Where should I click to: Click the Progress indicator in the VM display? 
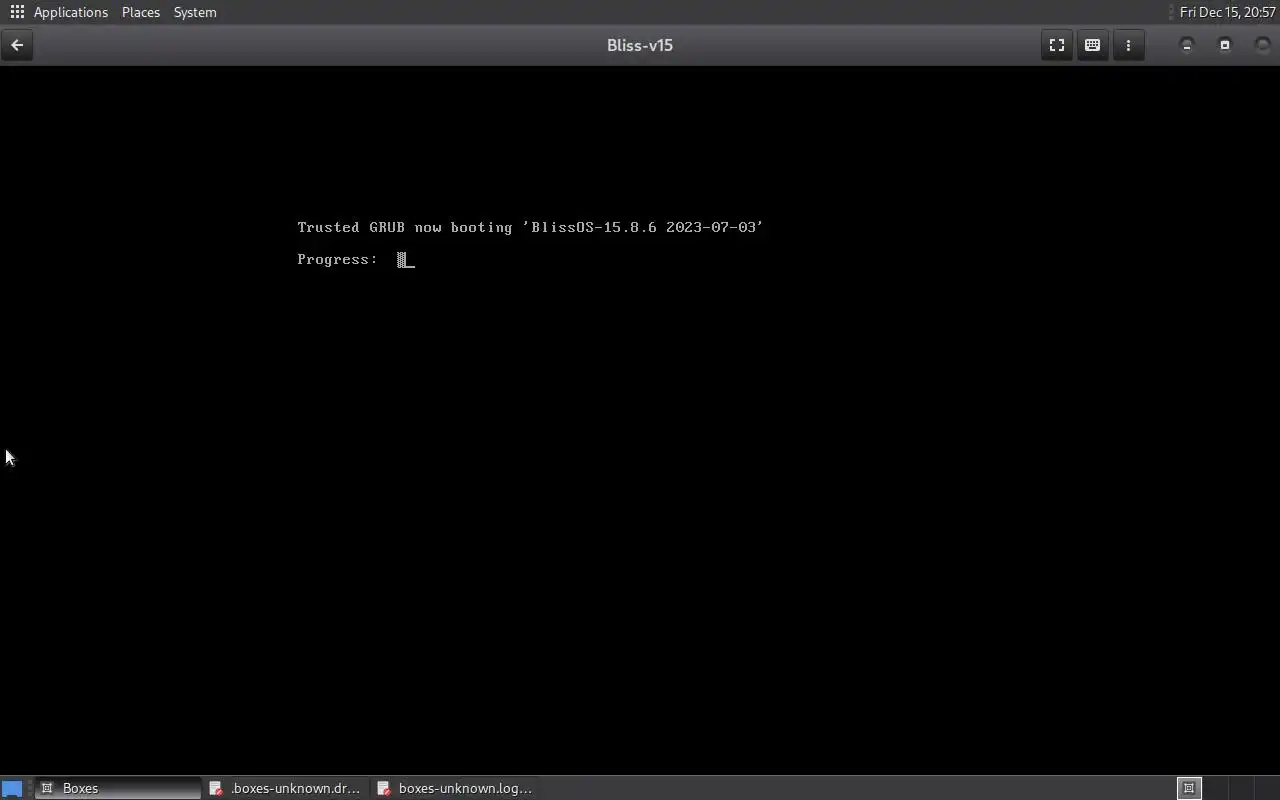(x=405, y=260)
